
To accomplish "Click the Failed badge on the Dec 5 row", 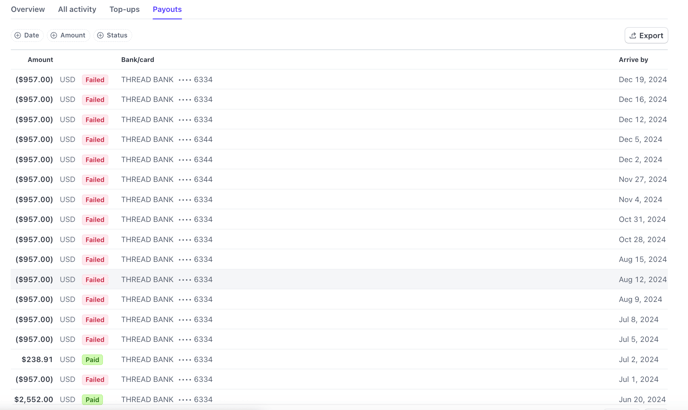I will point(95,140).
